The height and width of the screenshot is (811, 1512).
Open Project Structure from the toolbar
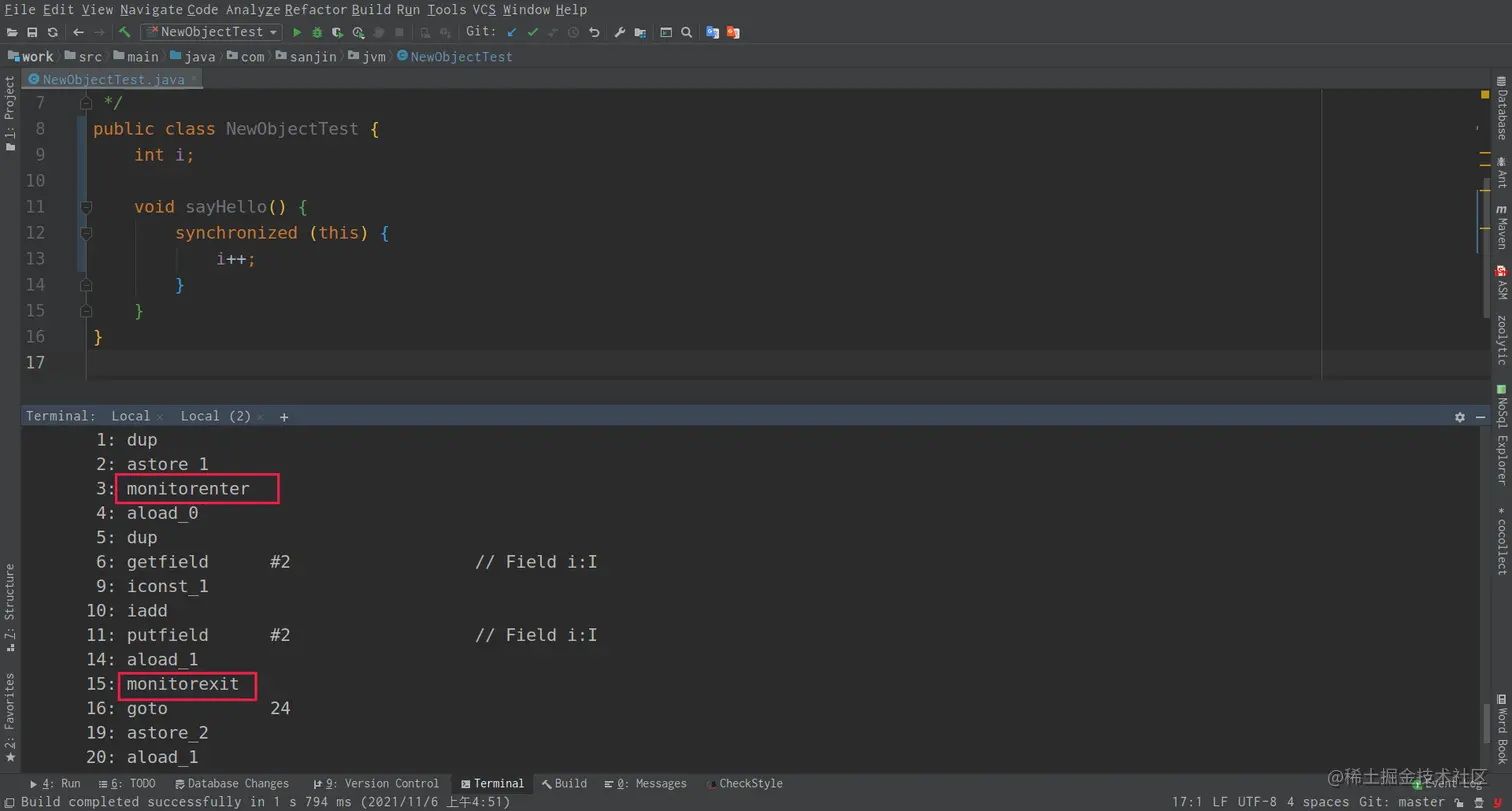[640, 32]
